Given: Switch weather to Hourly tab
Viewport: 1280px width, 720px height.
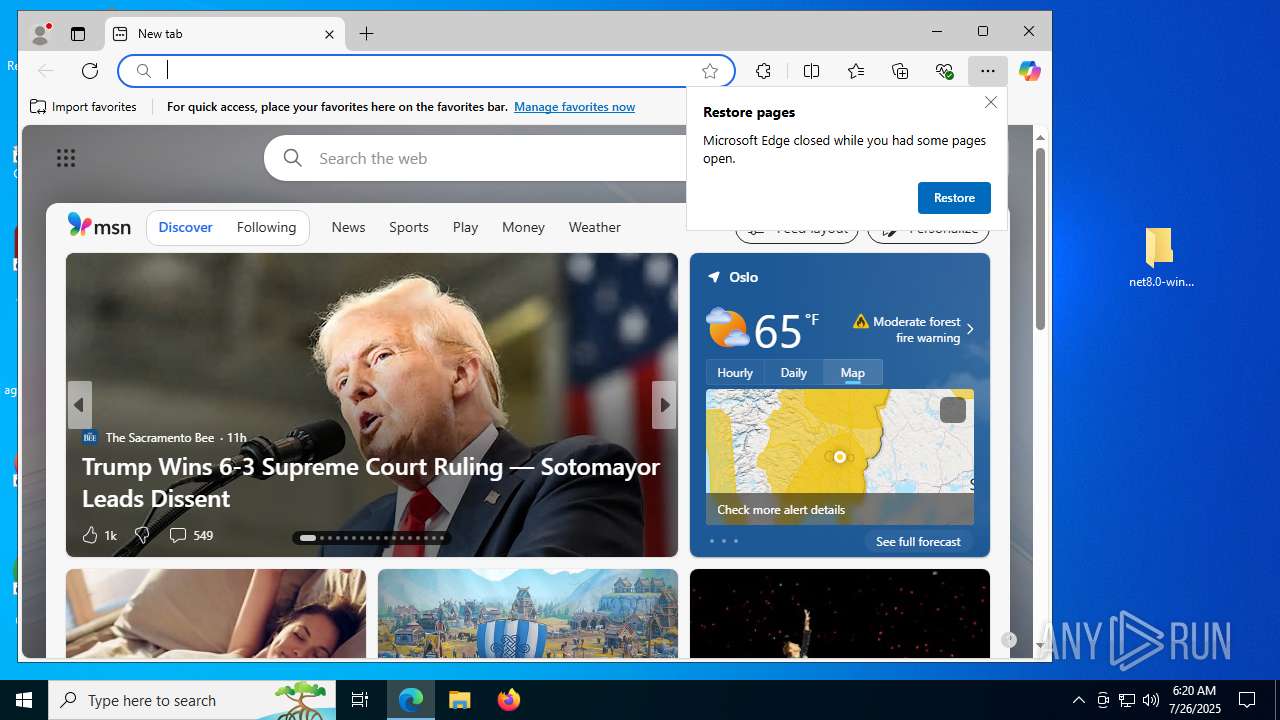Looking at the screenshot, I should coord(735,372).
